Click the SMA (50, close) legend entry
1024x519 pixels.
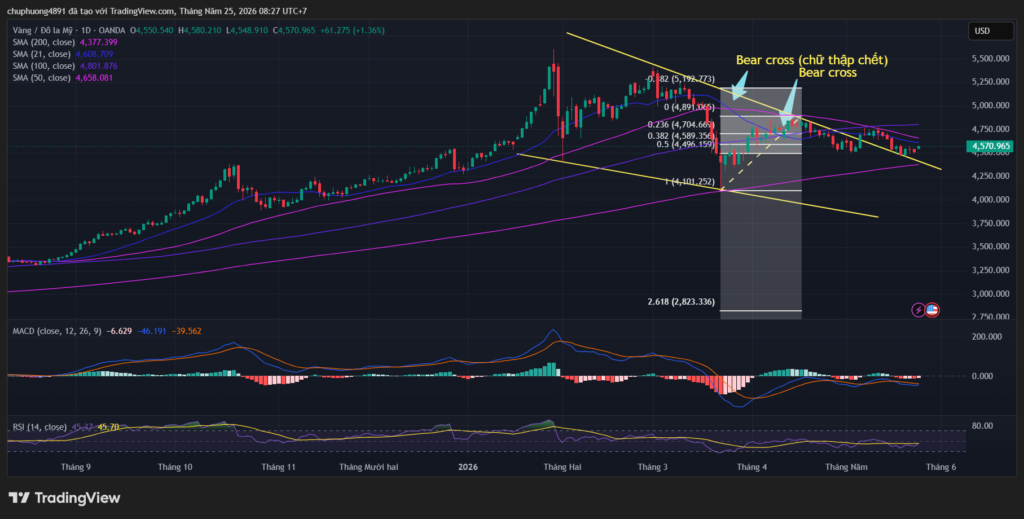(63, 78)
